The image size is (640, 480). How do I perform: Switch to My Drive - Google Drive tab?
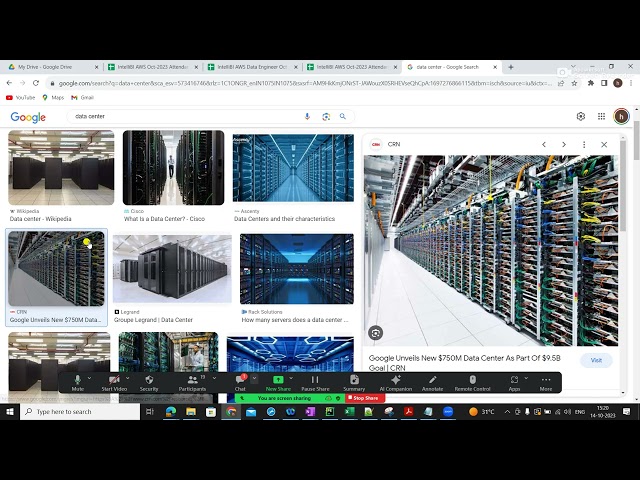coord(51,67)
